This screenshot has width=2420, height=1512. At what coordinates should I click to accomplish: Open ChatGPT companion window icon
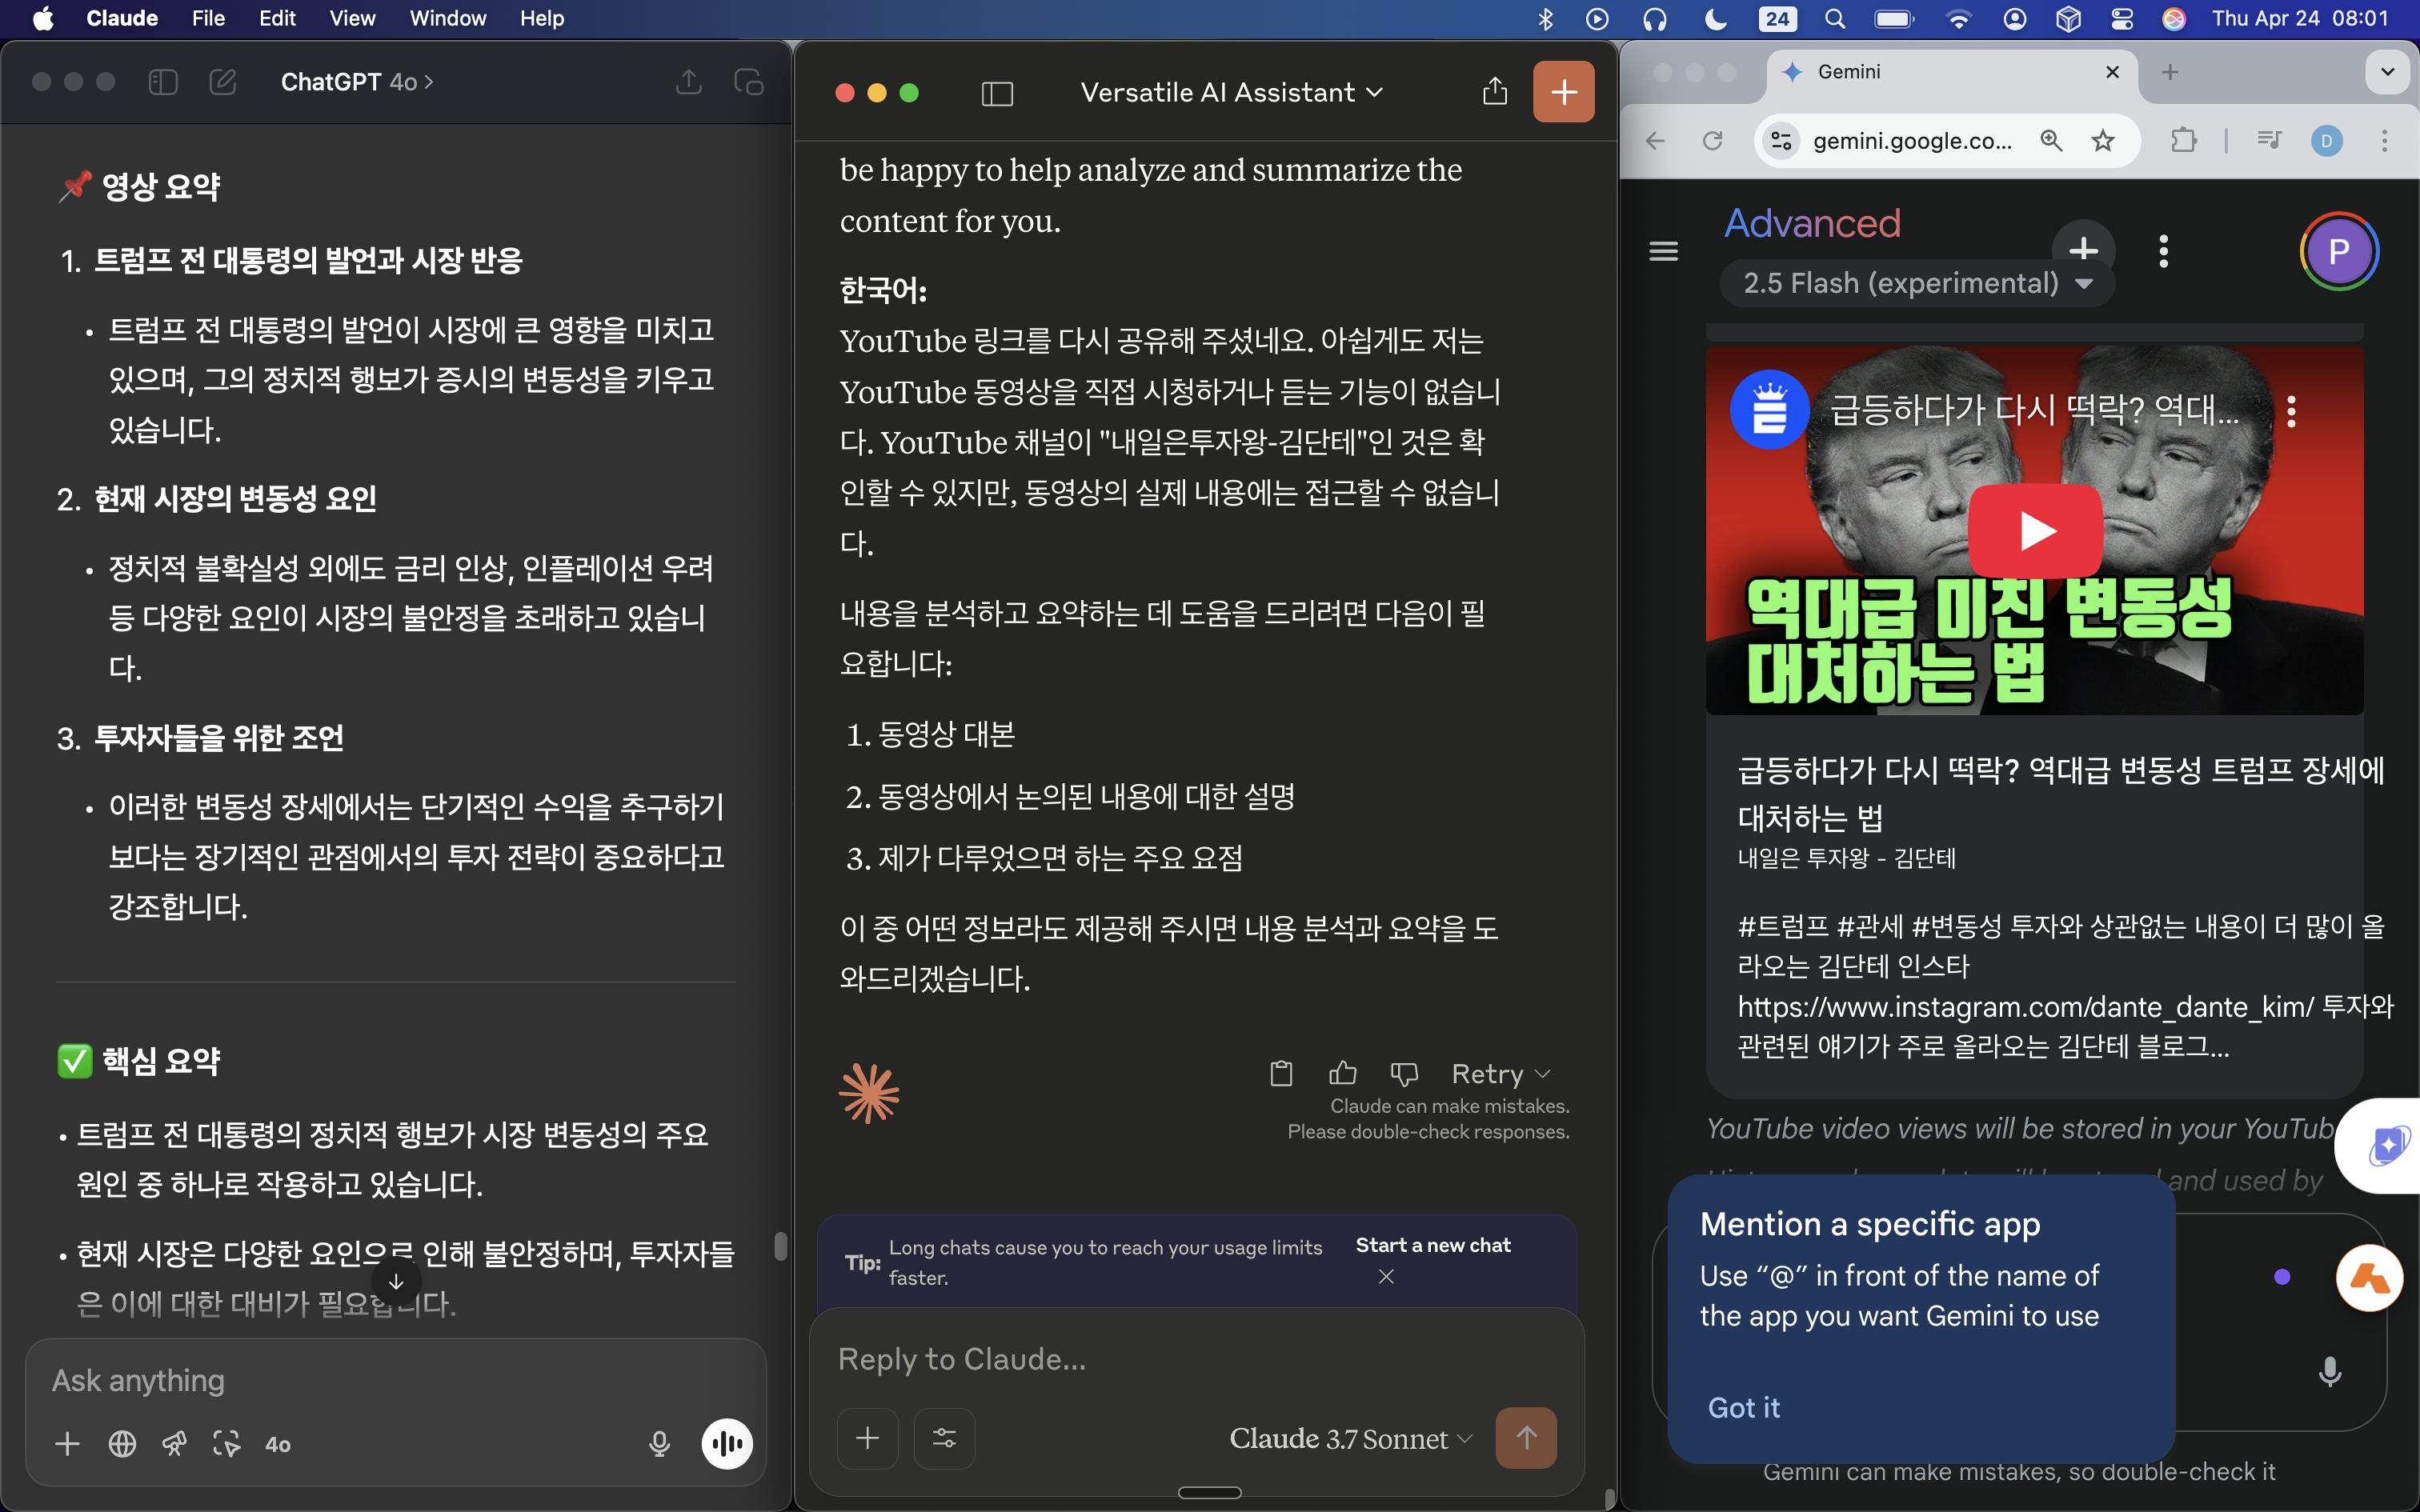point(749,82)
